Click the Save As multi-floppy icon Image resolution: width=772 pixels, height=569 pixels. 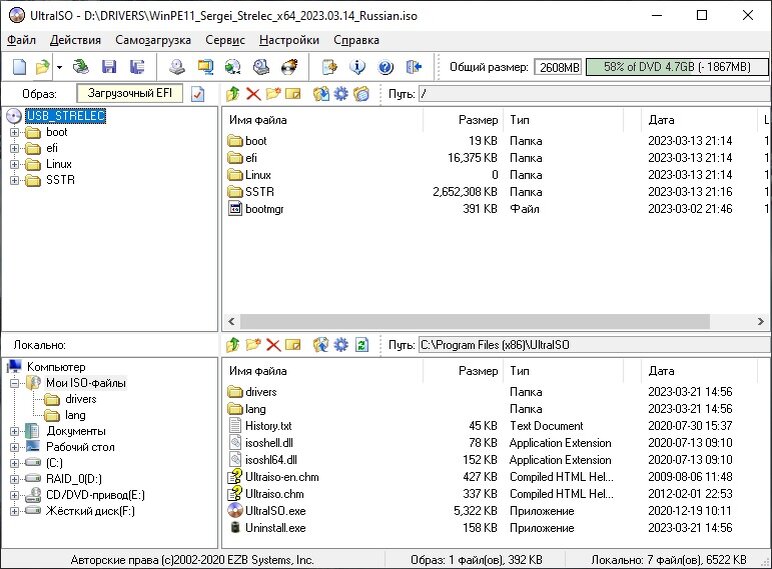(x=137, y=66)
